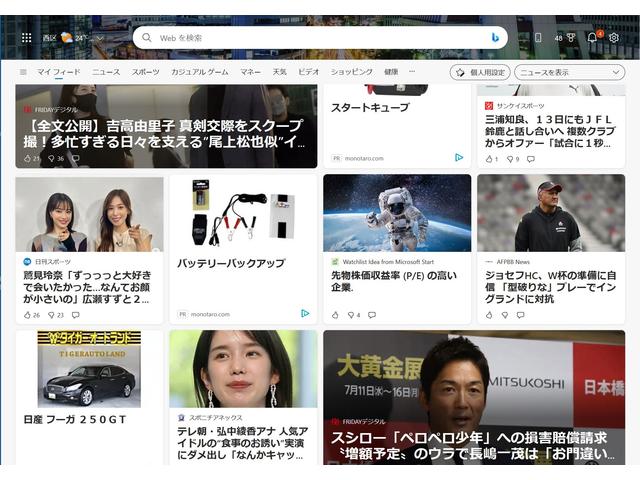Click the サンケイスポーツ source label
The image size is (640, 480).
tap(520, 106)
